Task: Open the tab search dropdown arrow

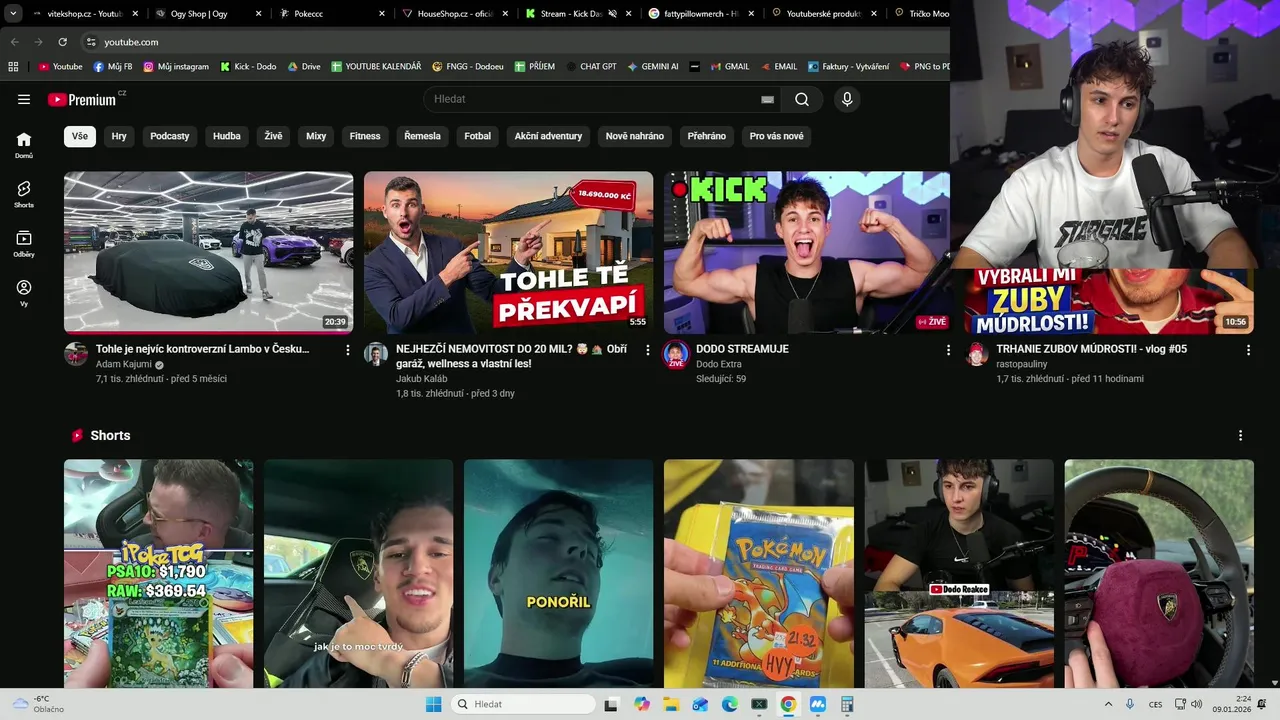Action: (x=13, y=13)
